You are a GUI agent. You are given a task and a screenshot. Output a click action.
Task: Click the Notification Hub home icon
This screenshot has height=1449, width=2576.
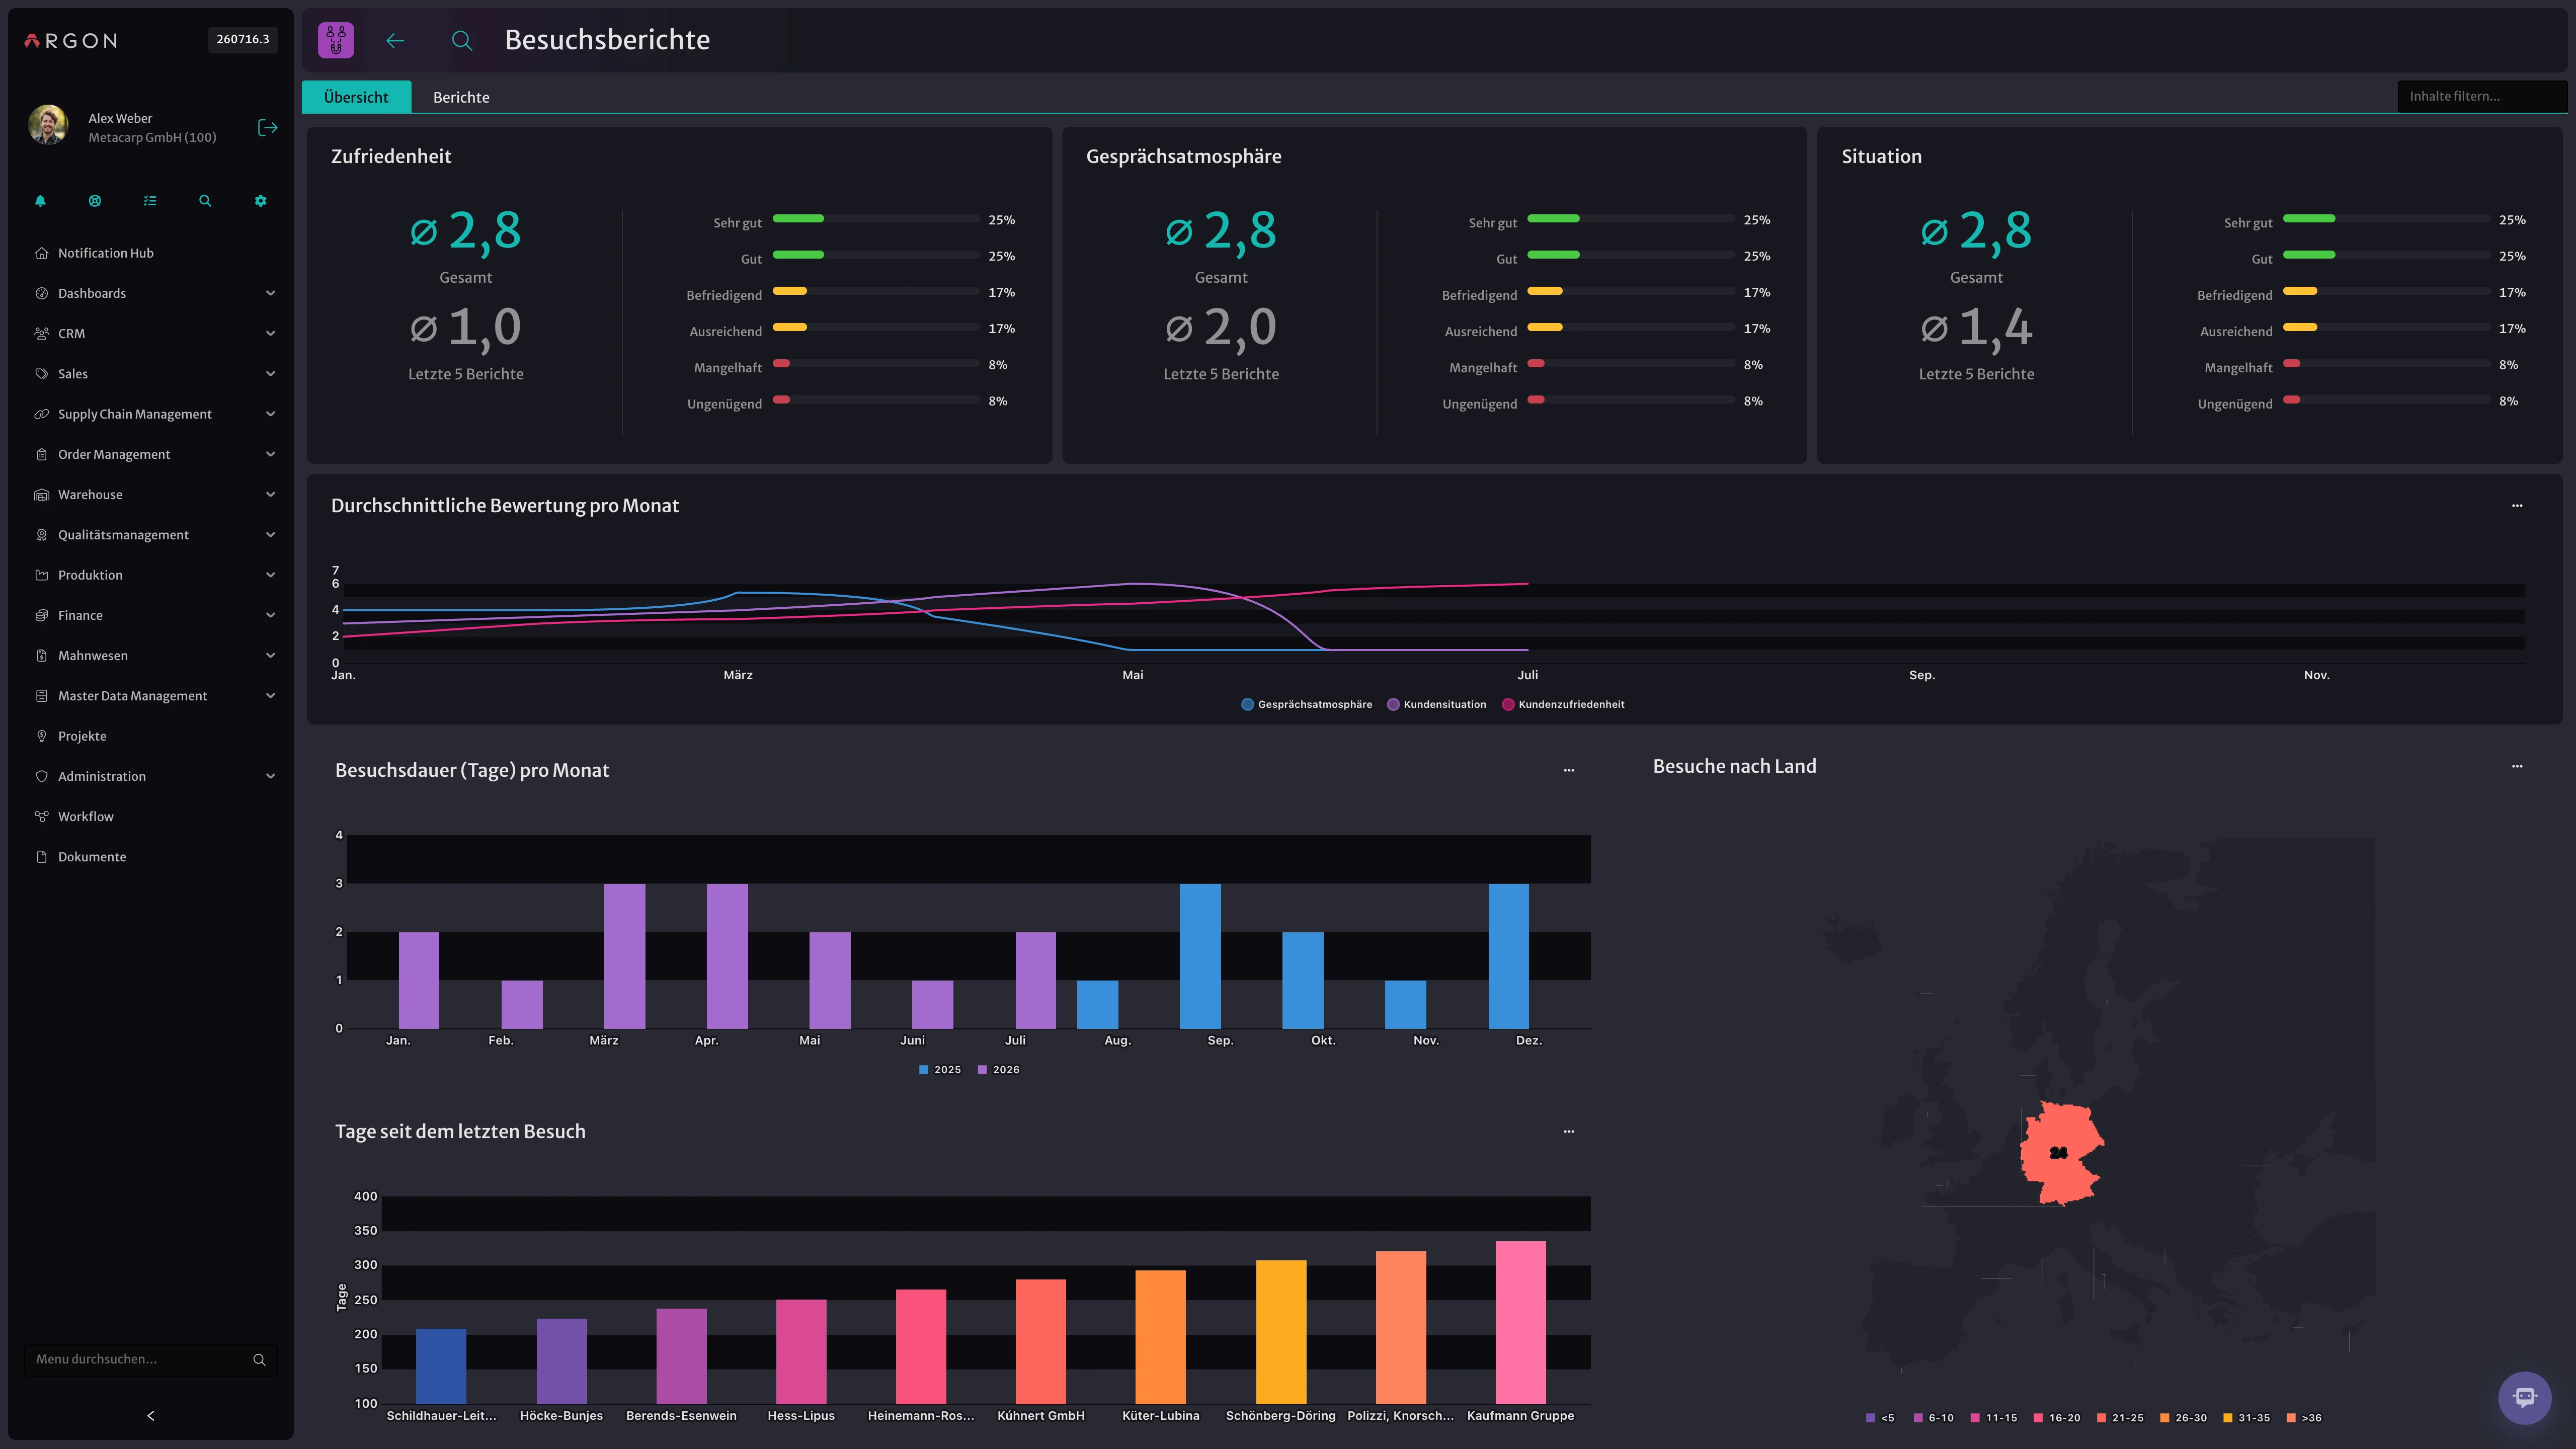coord(41,253)
